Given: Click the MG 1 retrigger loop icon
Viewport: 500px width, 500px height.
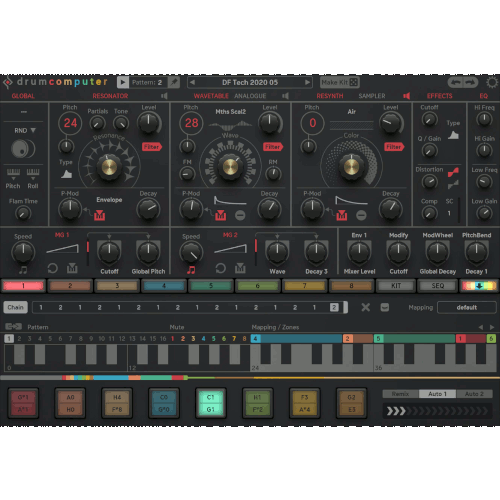Looking at the screenshot, I should coord(52,268).
